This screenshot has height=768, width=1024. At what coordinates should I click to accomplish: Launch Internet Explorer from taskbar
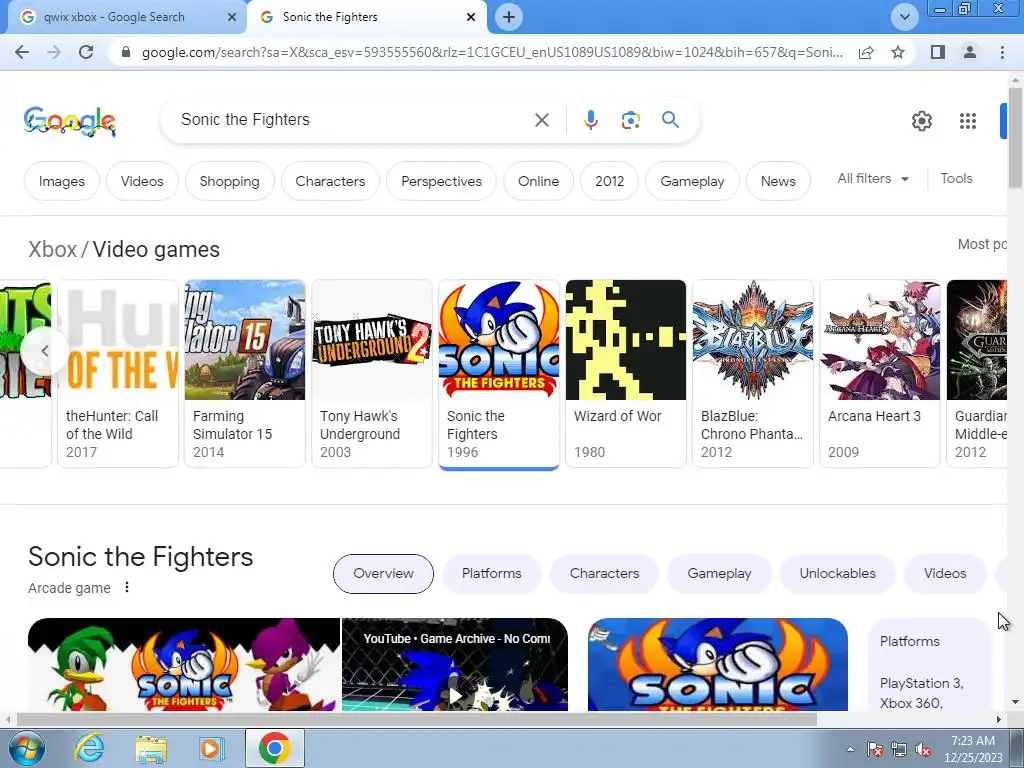[88, 748]
